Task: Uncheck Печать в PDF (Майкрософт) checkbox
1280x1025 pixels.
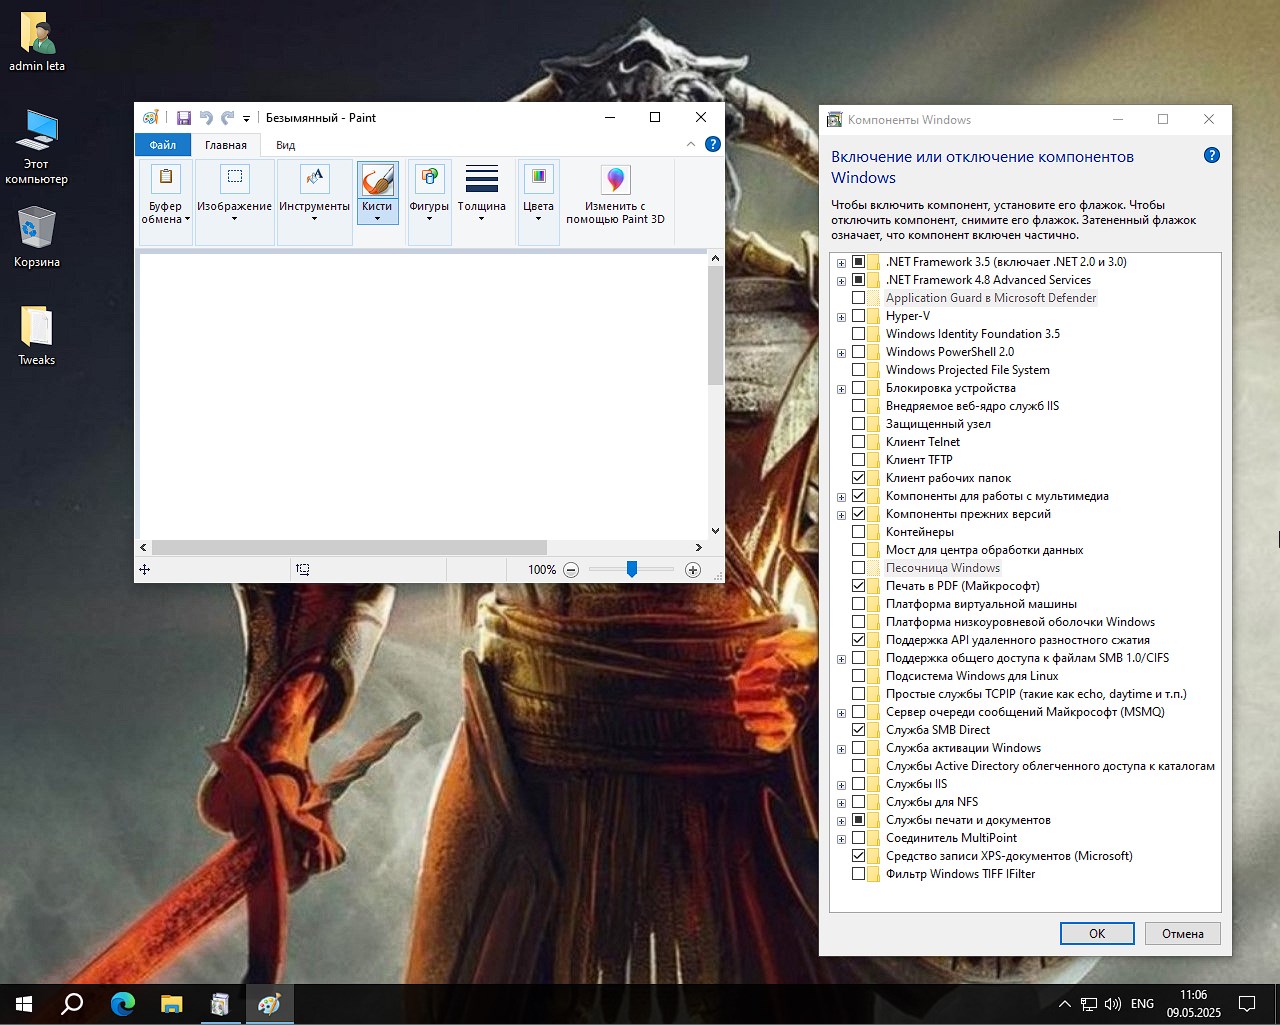Action: pos(859,586)
